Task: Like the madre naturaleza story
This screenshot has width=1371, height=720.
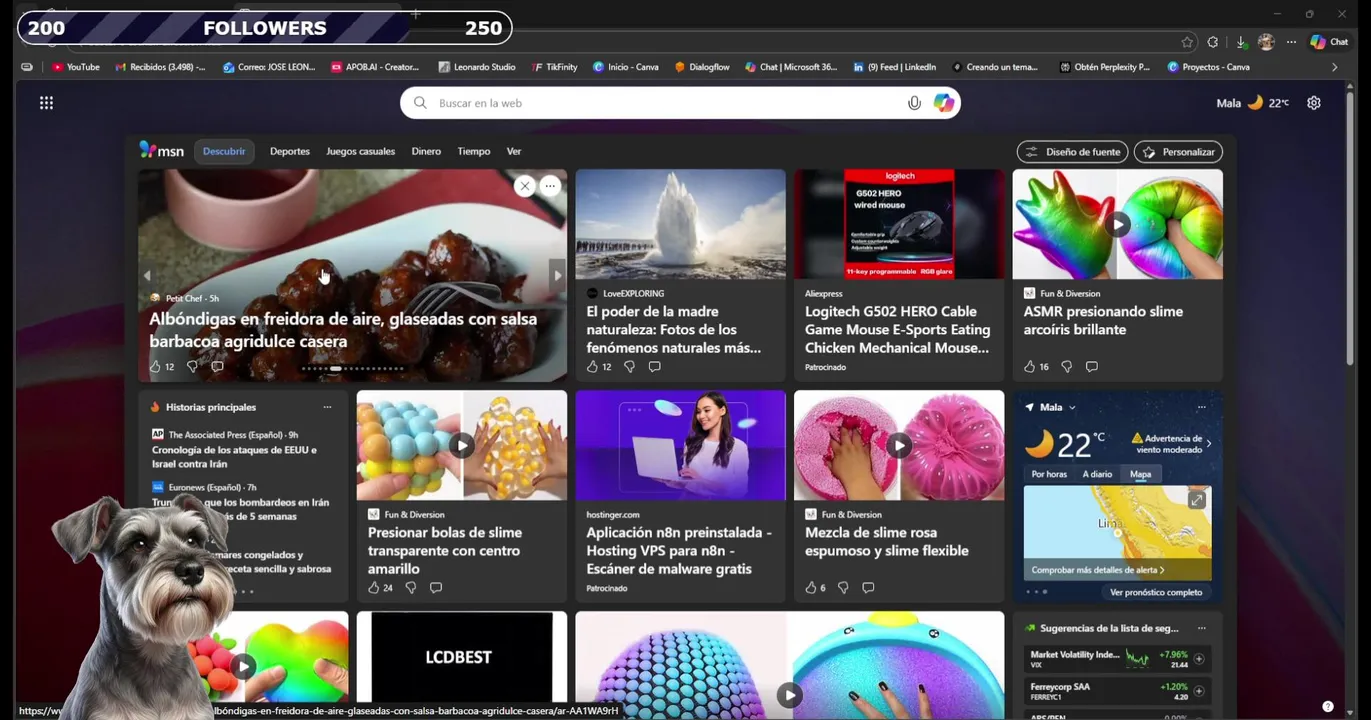Action: (x=592, y=367)
